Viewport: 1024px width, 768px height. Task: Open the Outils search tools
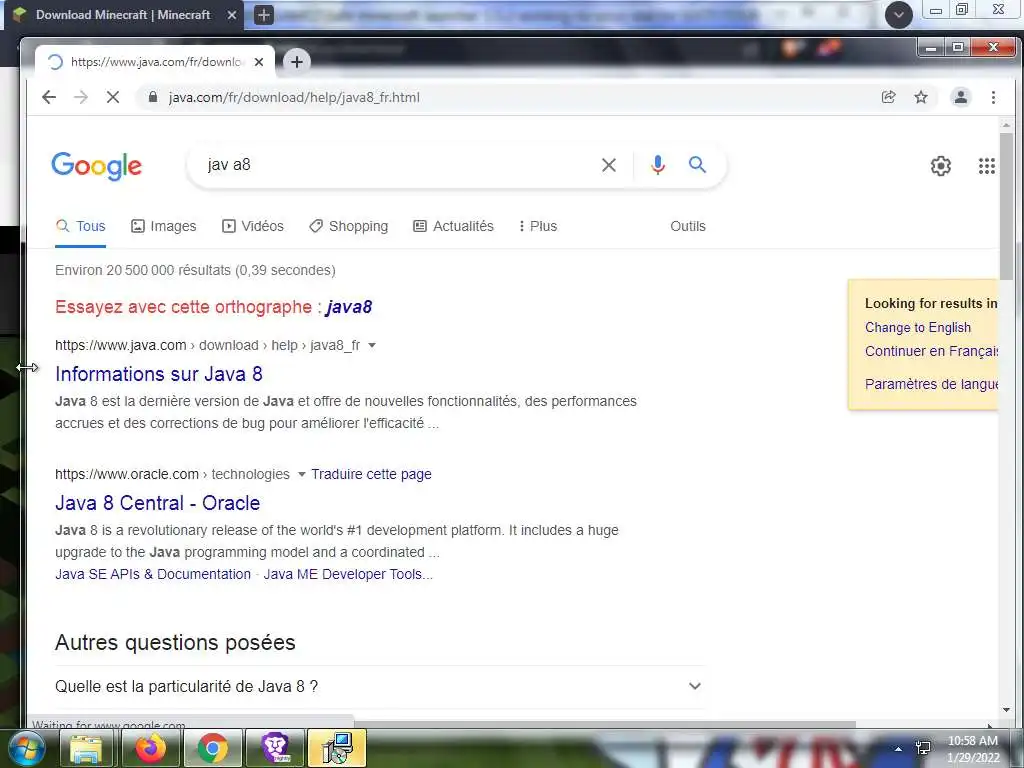point(688,226)
